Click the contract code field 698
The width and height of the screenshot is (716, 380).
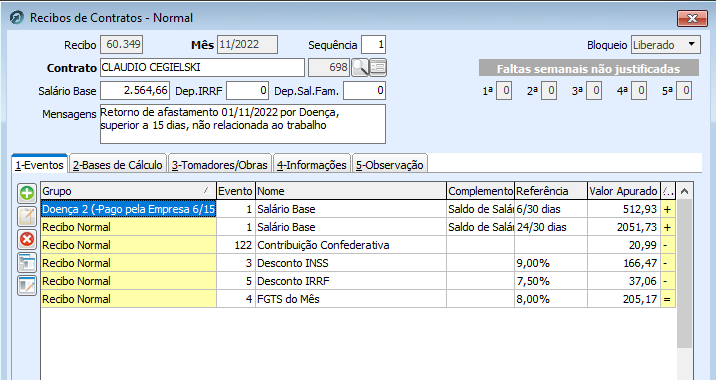pyautogui.click(x=329, y=68)
